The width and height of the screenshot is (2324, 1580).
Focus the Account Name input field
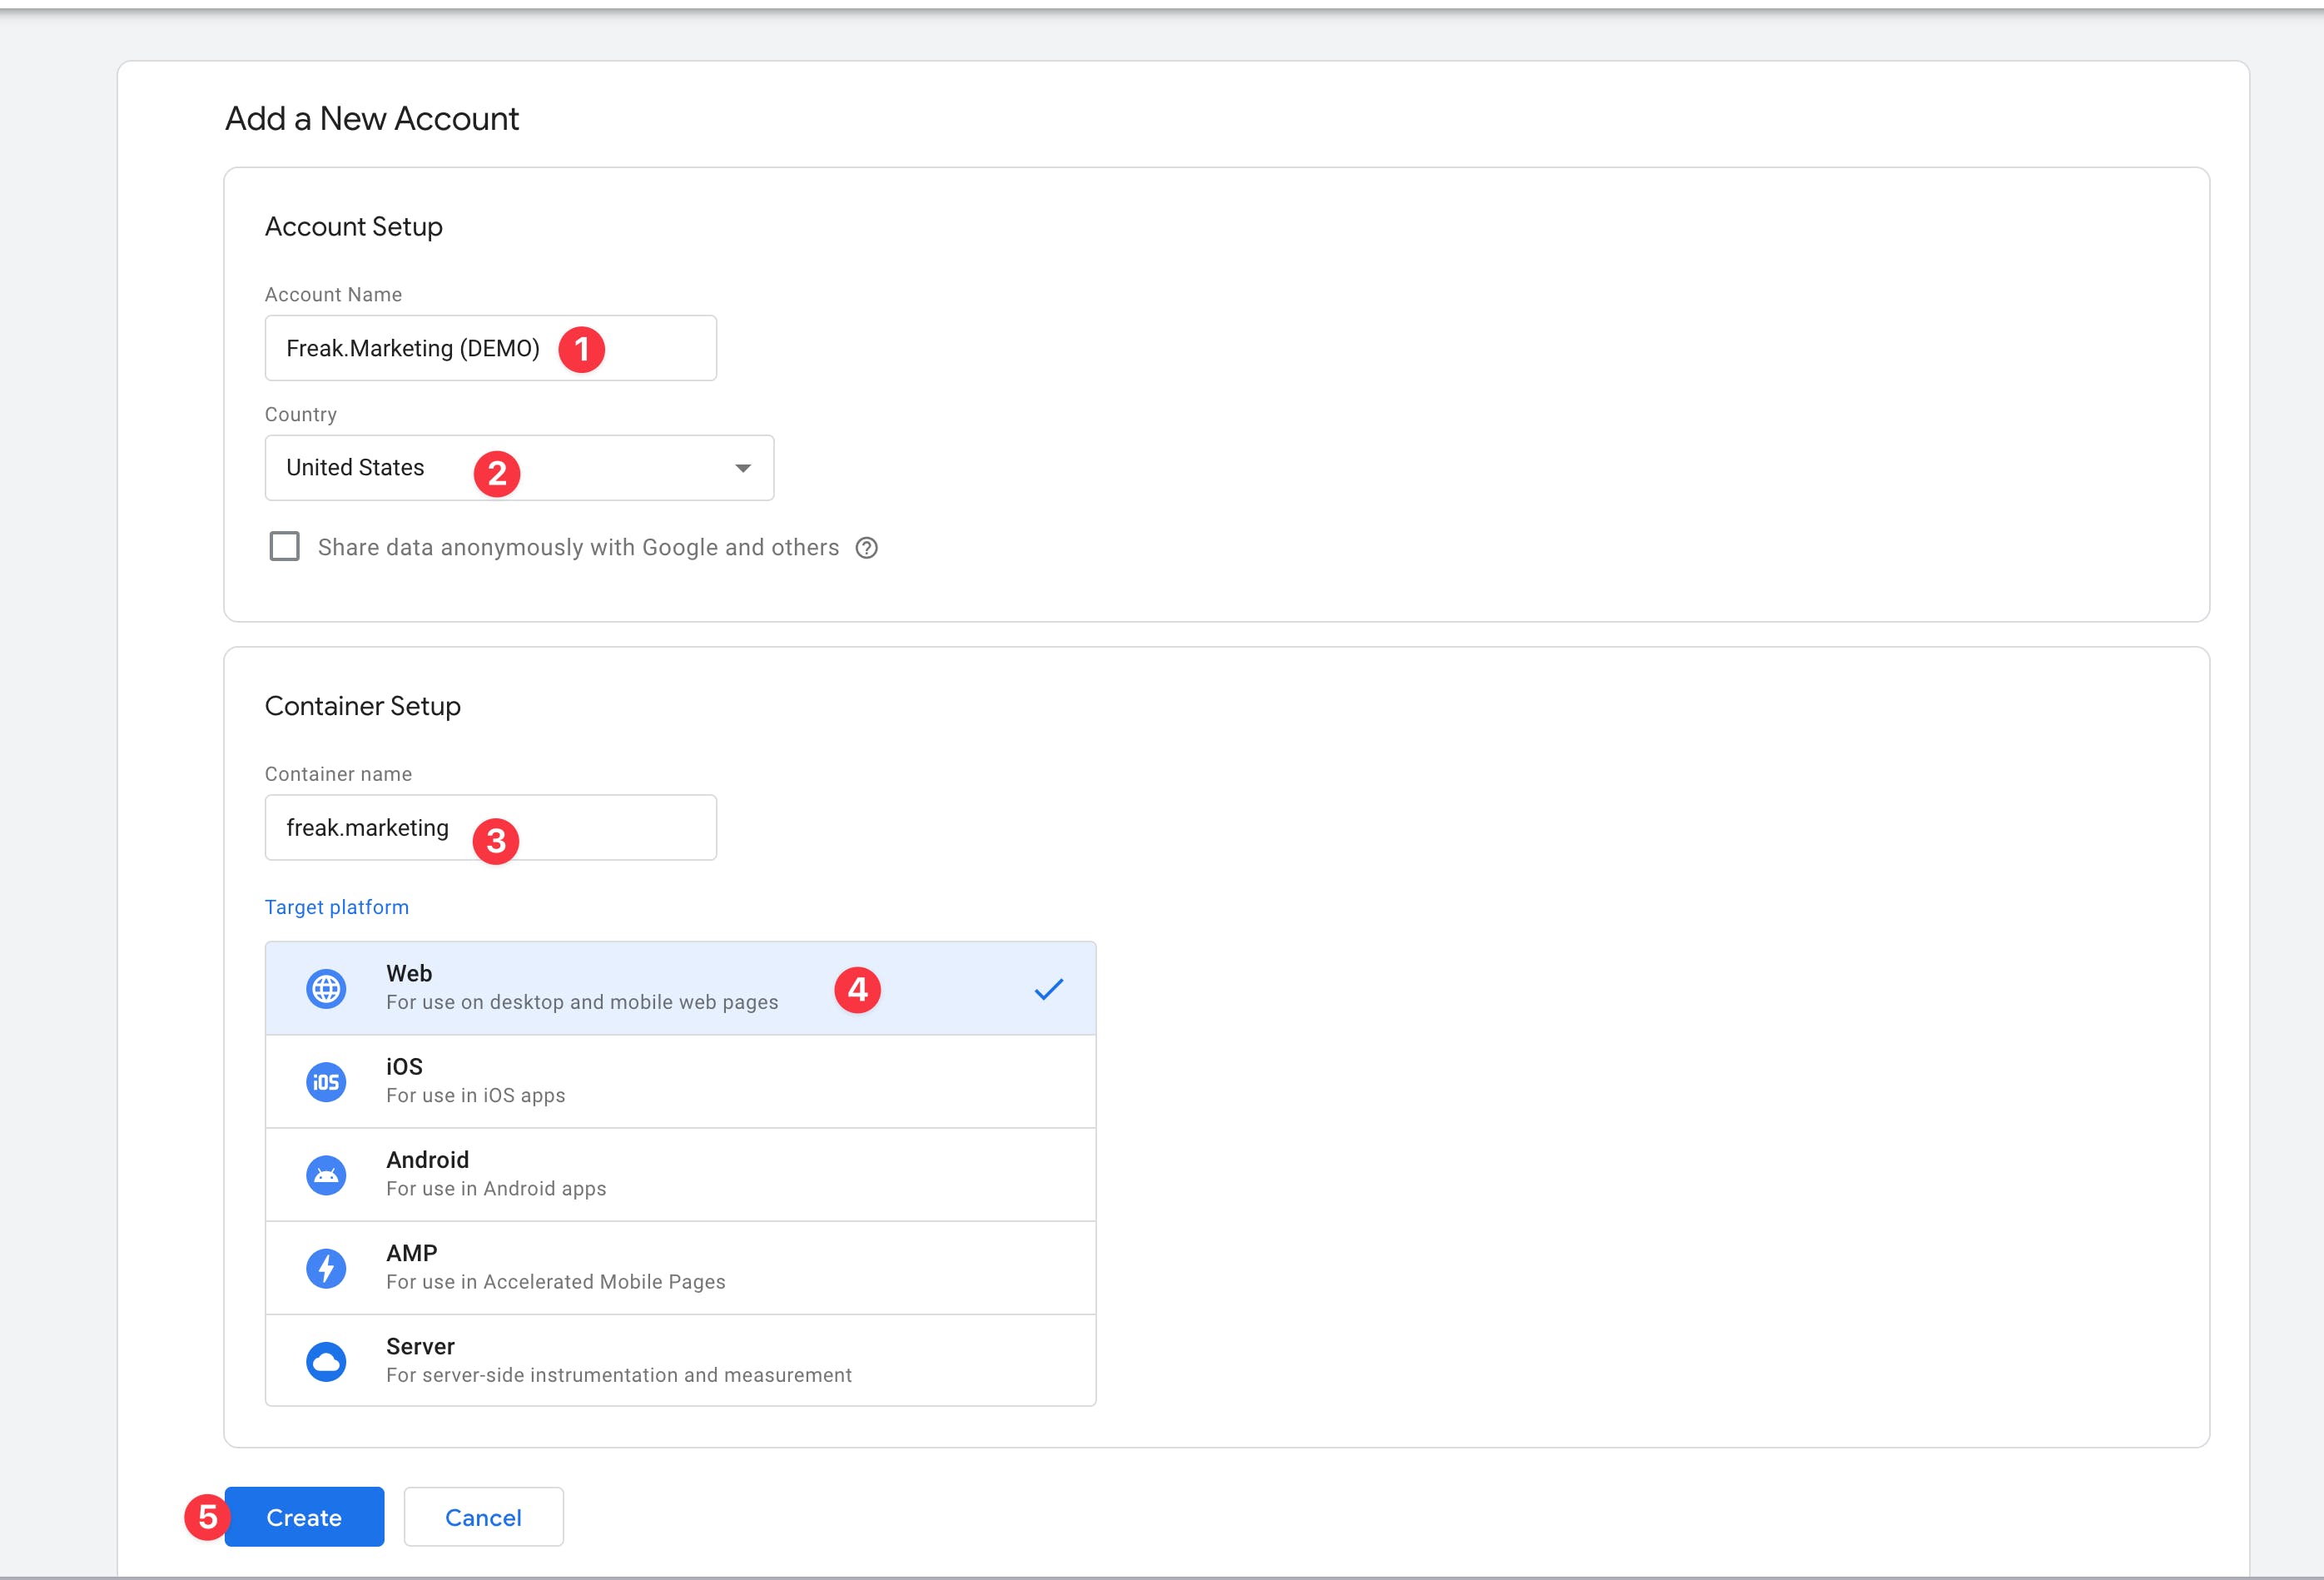[490, 348]
